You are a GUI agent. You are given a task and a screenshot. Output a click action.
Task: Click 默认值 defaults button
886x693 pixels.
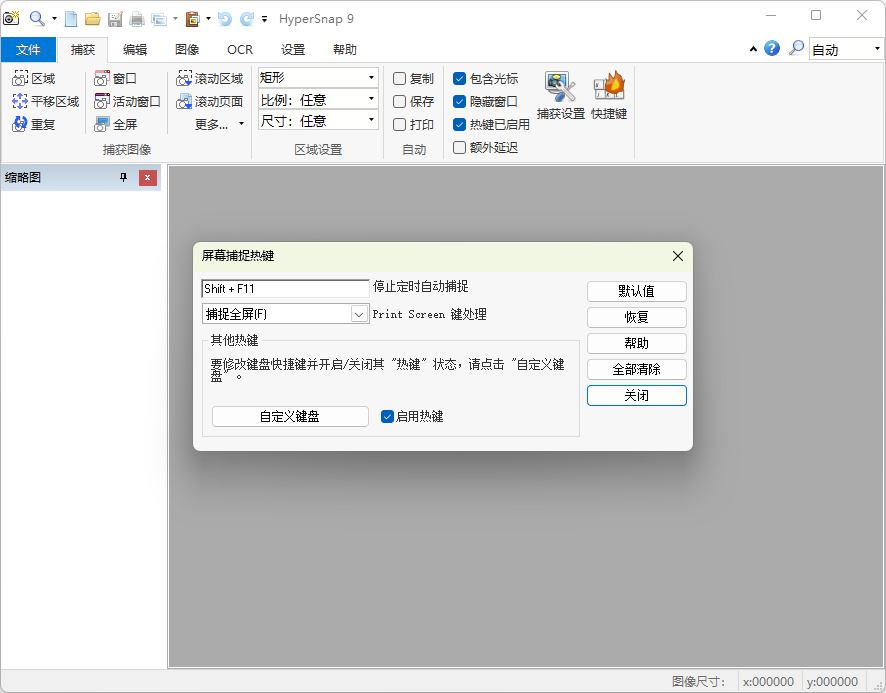pos(637,291)
